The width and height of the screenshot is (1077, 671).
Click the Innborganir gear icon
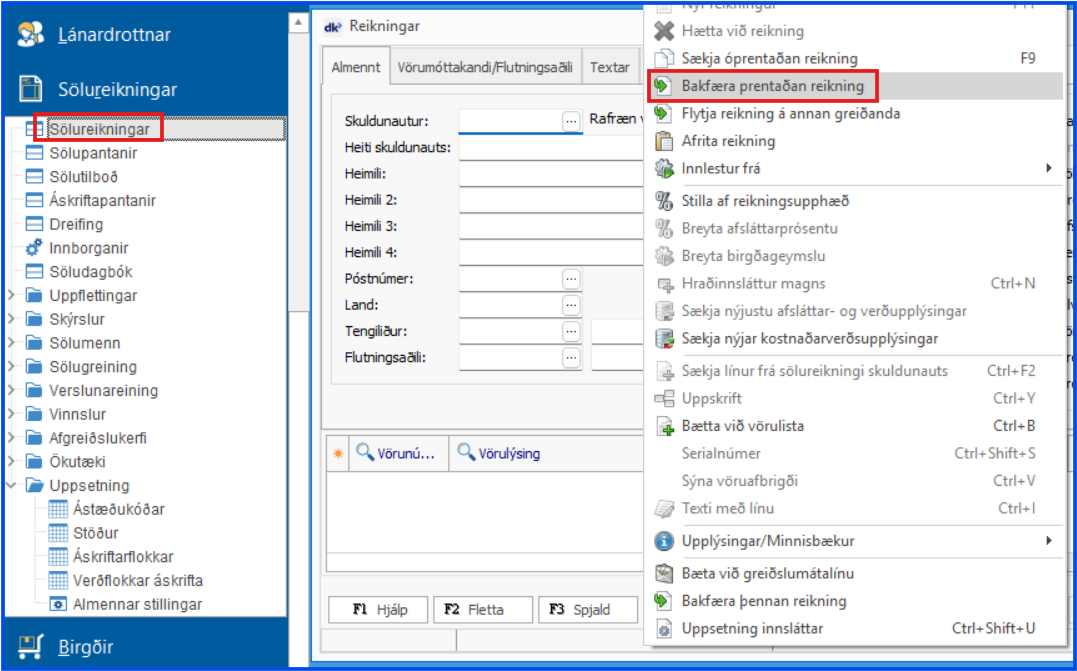pos(33,248)
